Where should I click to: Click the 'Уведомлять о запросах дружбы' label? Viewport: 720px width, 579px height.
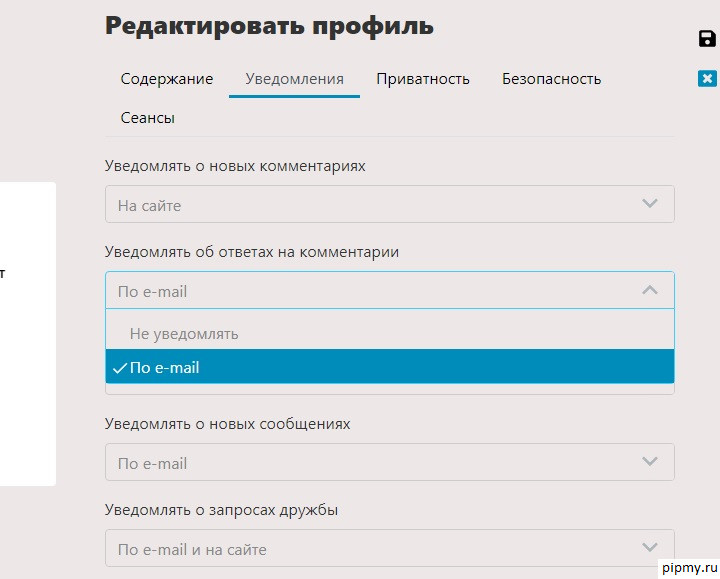pyautogui.click(x=221, y=510)
